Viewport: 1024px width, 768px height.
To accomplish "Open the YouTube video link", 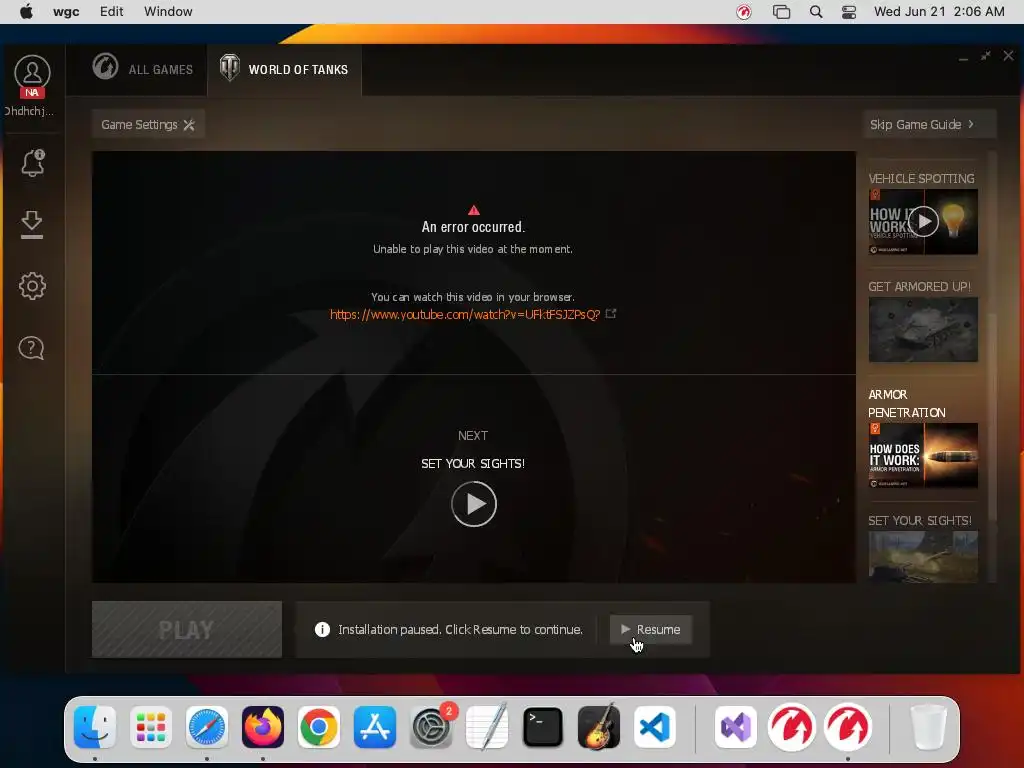I will point(464,314).
